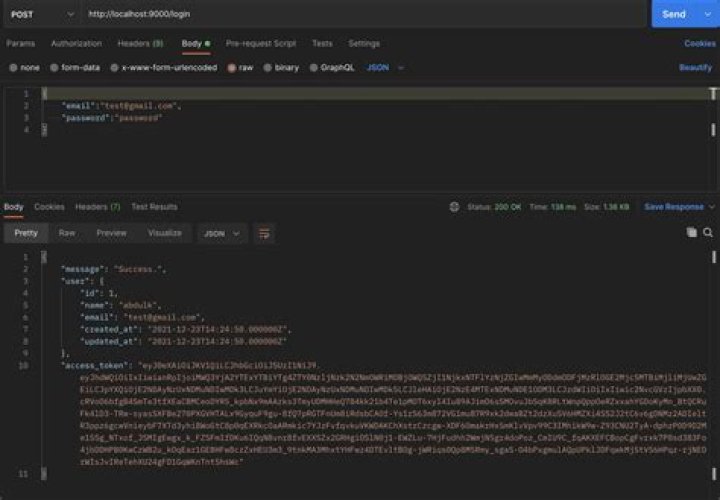Switch response view to Preview

[x=112, y=233]
